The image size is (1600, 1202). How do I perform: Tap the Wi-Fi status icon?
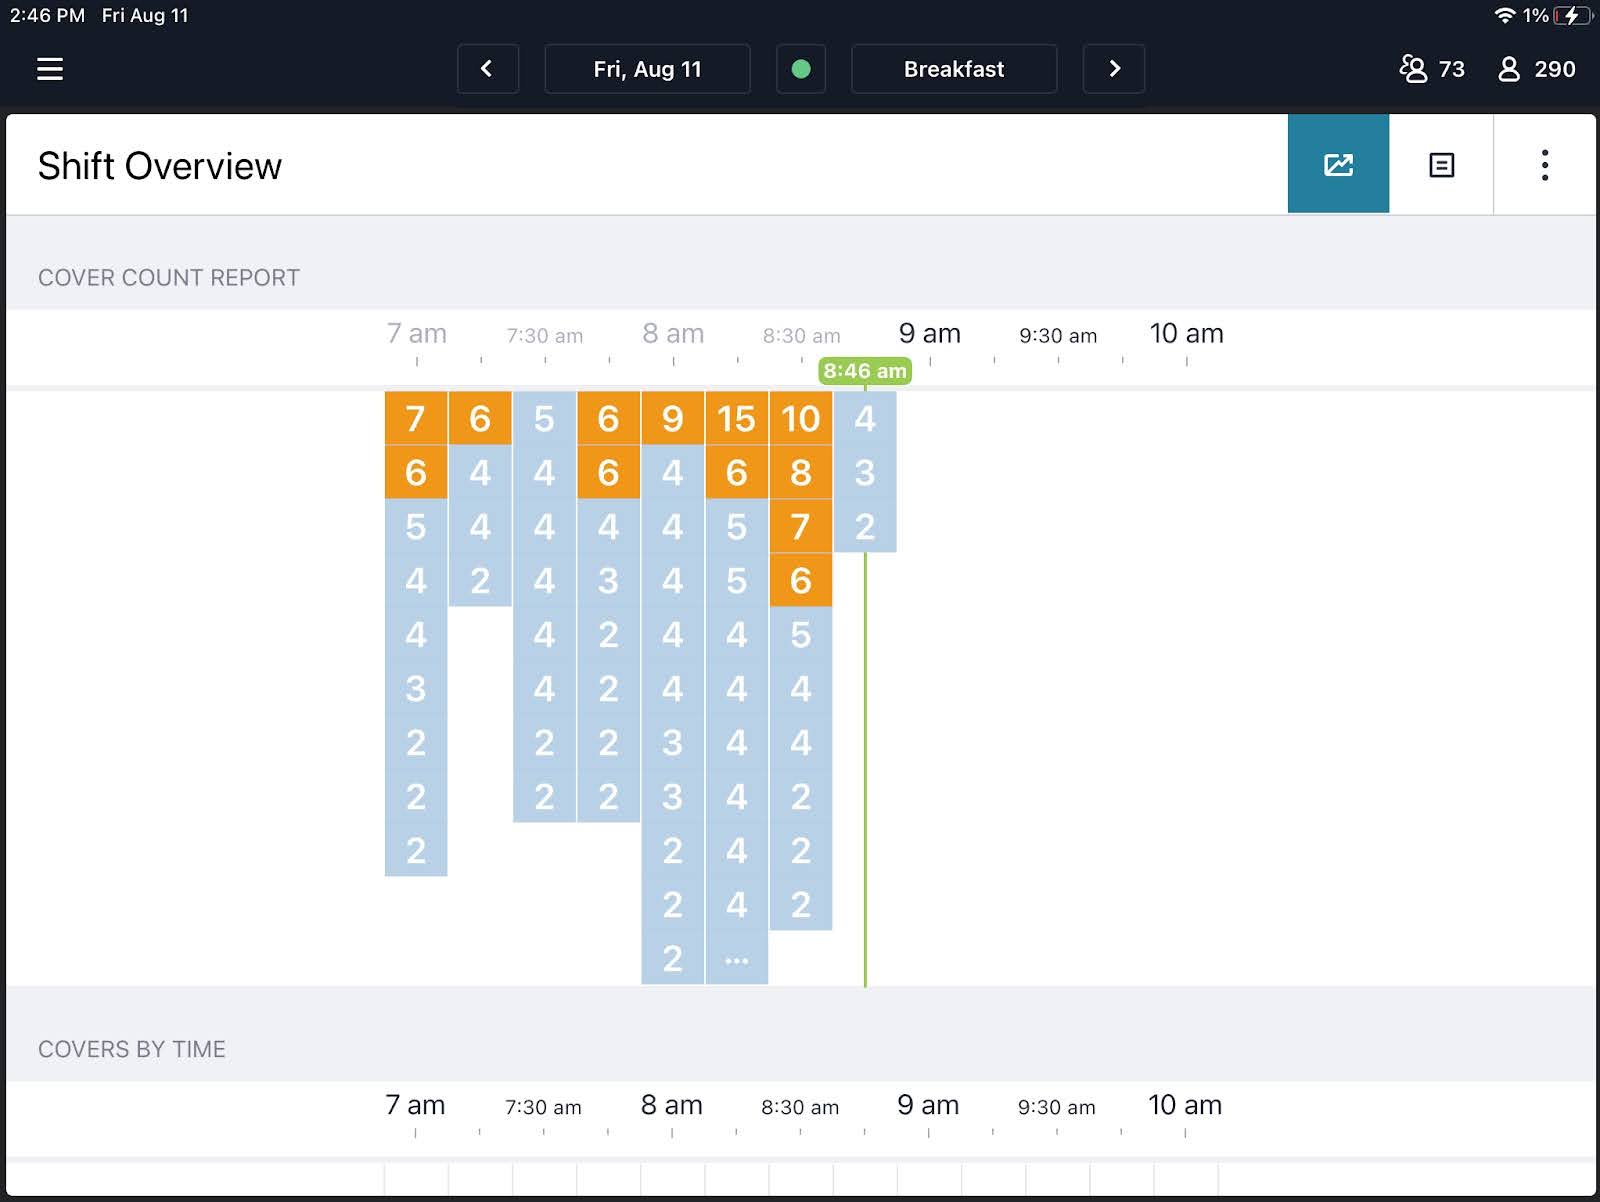coord(1504,15)
